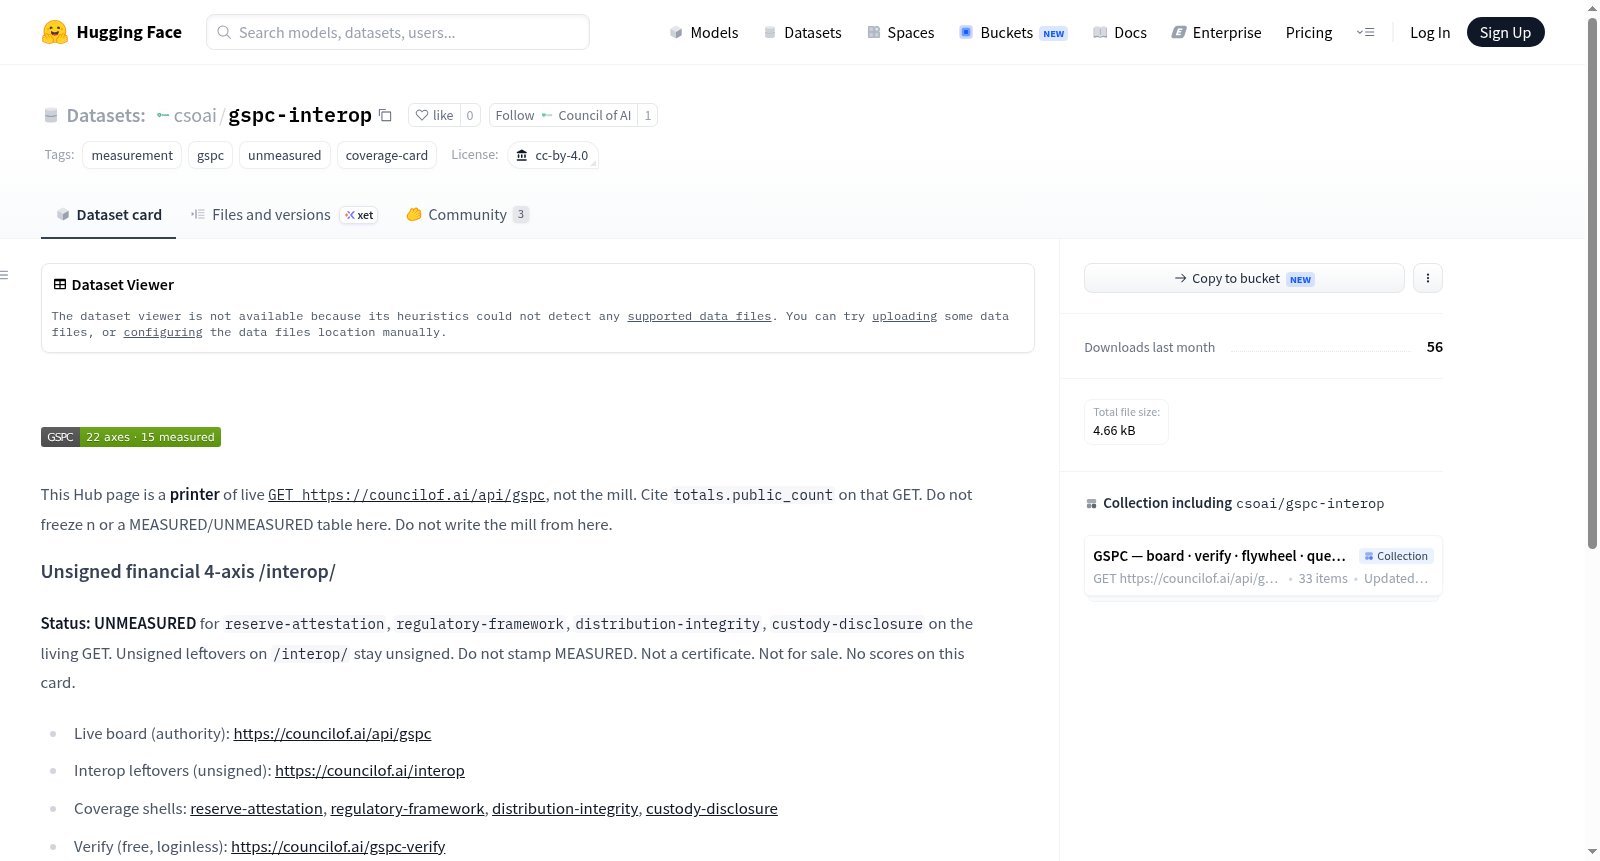Click the search magnifier icon
Screen dimensions: 1600x861
(x=224, y=32)
